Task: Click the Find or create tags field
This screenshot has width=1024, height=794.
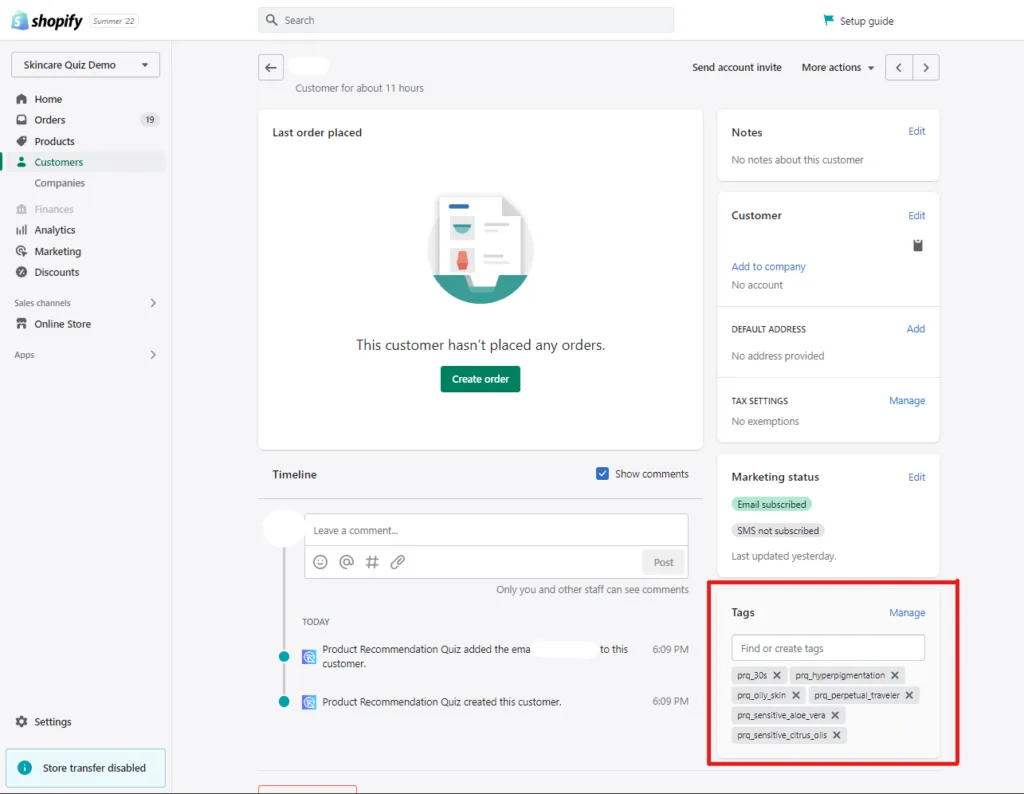Action: (827, 648)
